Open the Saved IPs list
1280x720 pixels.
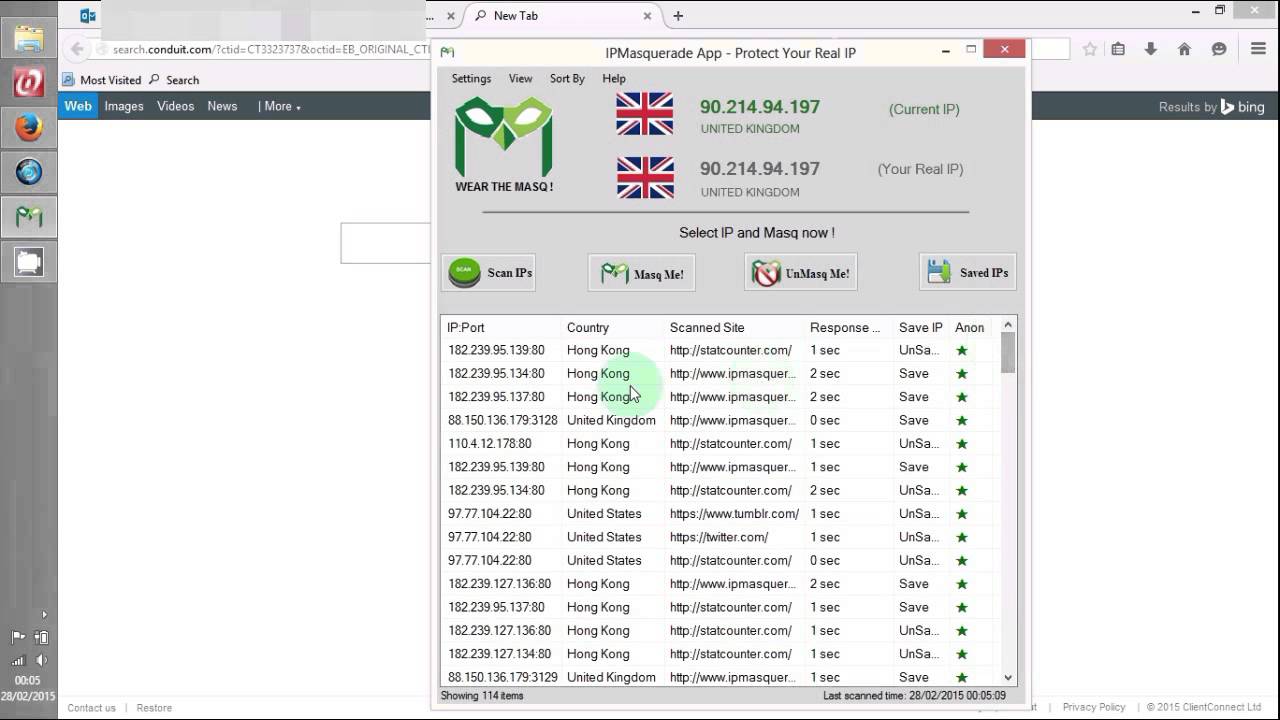[x=968, y=272]
